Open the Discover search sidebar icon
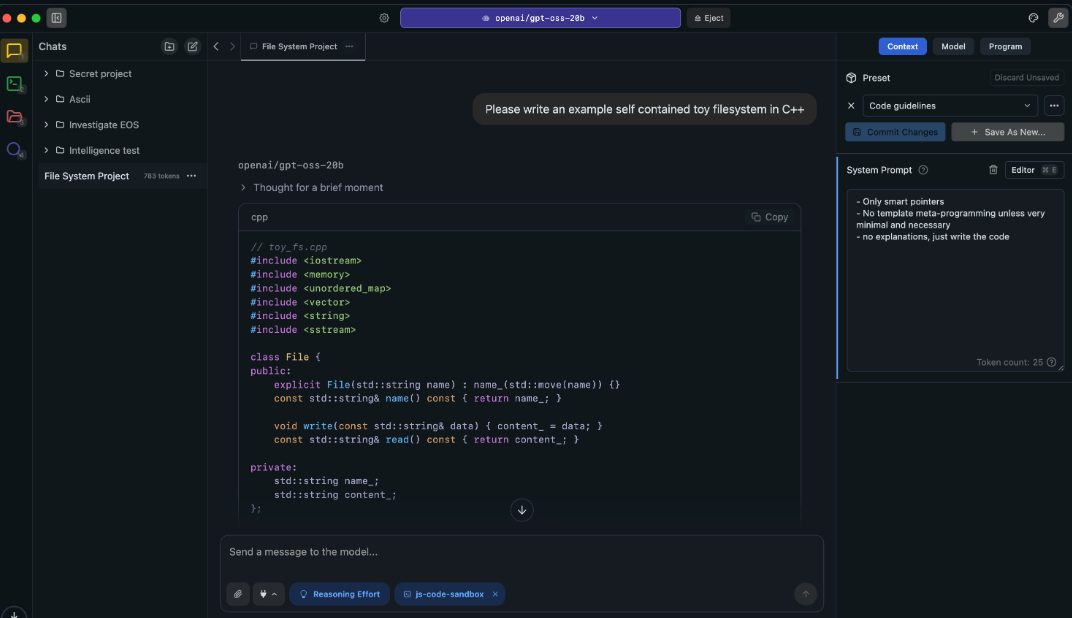The image size is (1072, 618). (x=14, y=150)
